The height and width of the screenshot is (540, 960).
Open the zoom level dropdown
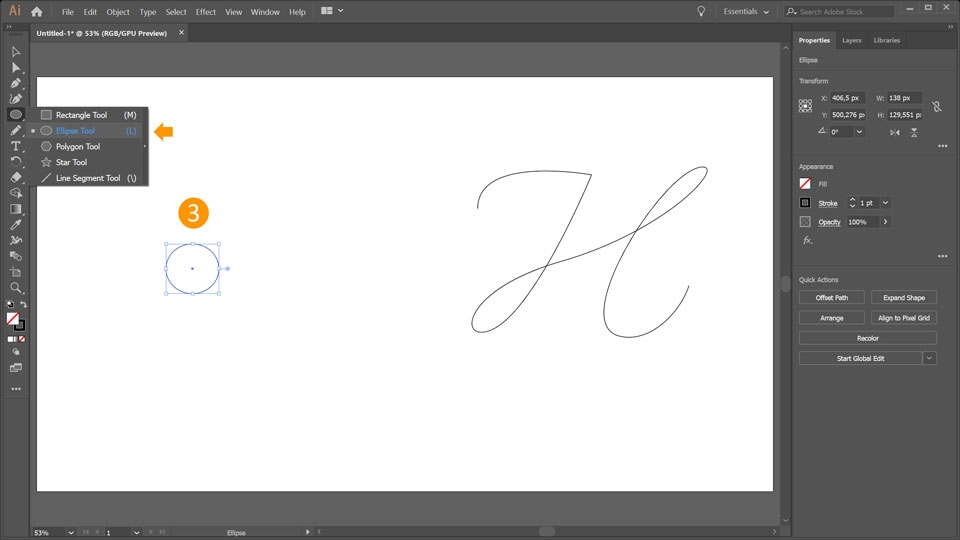pyautogui.click(x=71, y=533)
